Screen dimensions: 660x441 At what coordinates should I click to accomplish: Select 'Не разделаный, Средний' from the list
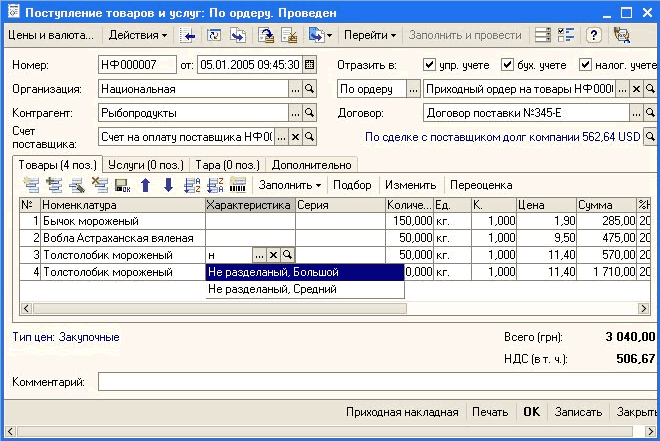pos(271,289)
